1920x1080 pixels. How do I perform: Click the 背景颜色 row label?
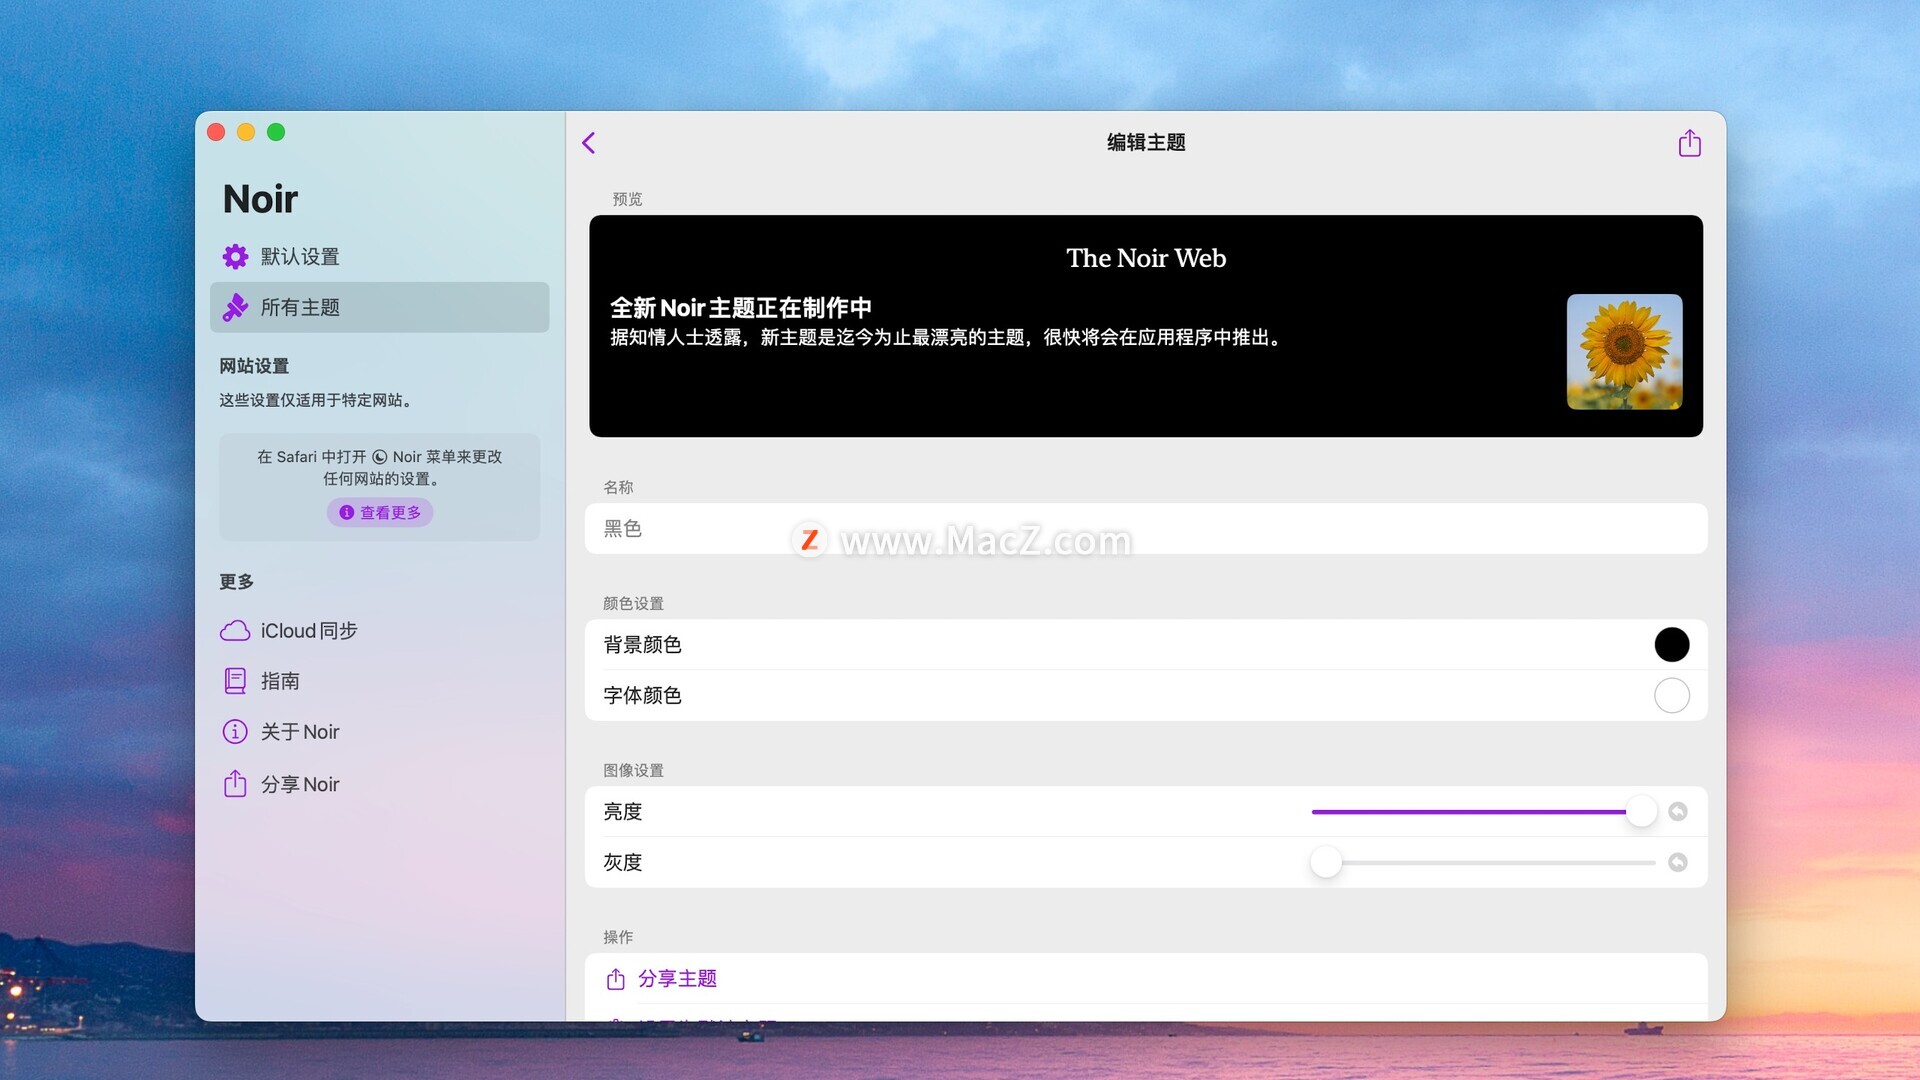642,645
